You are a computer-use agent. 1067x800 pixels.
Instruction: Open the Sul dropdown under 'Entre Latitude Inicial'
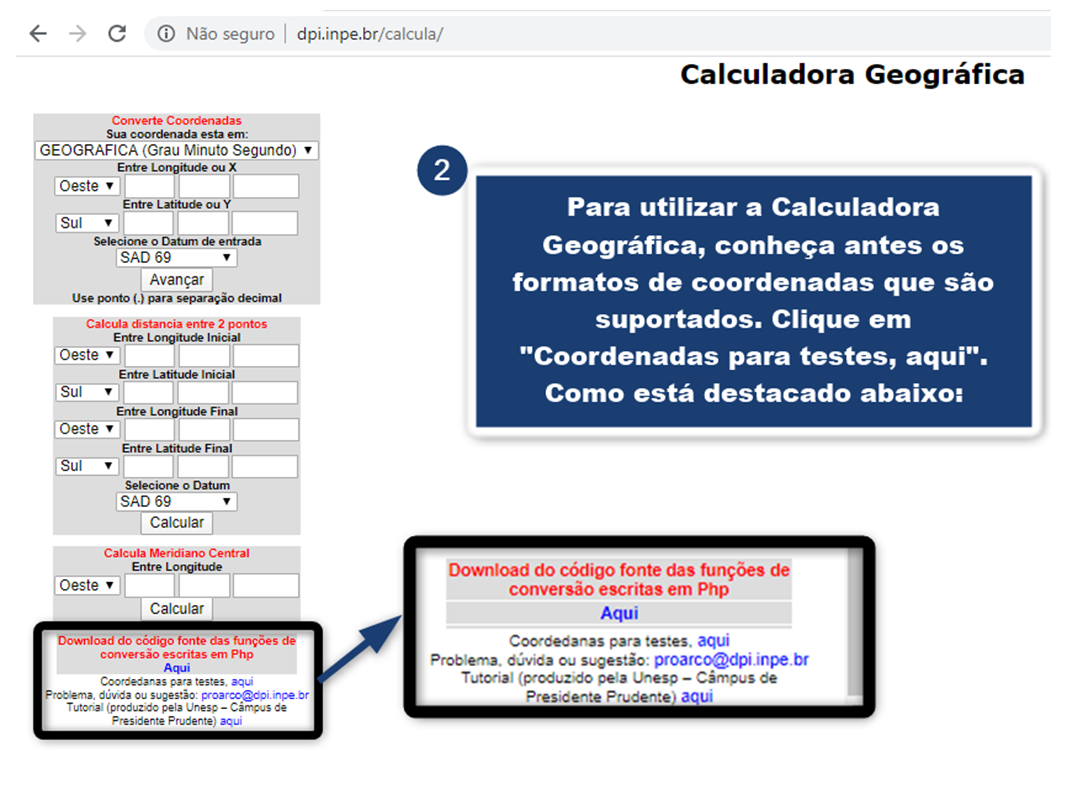tap(87, 393)
